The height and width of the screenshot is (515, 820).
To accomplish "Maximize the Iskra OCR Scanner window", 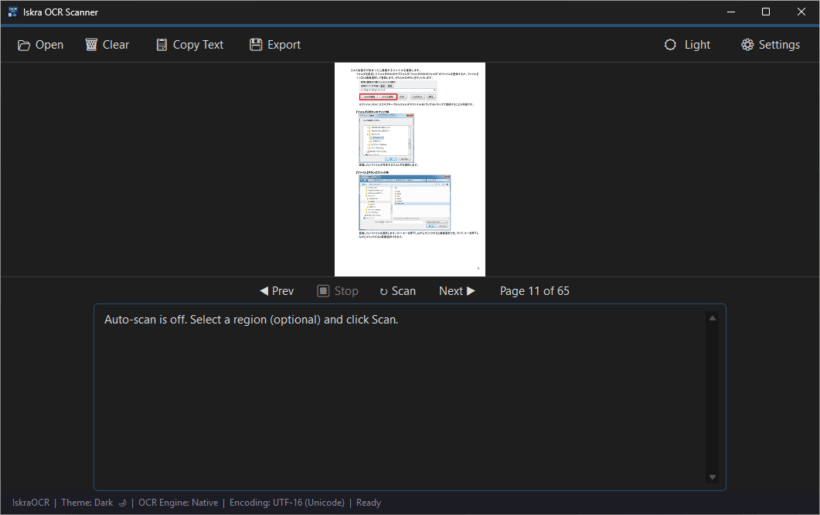I will click(766, 12).
